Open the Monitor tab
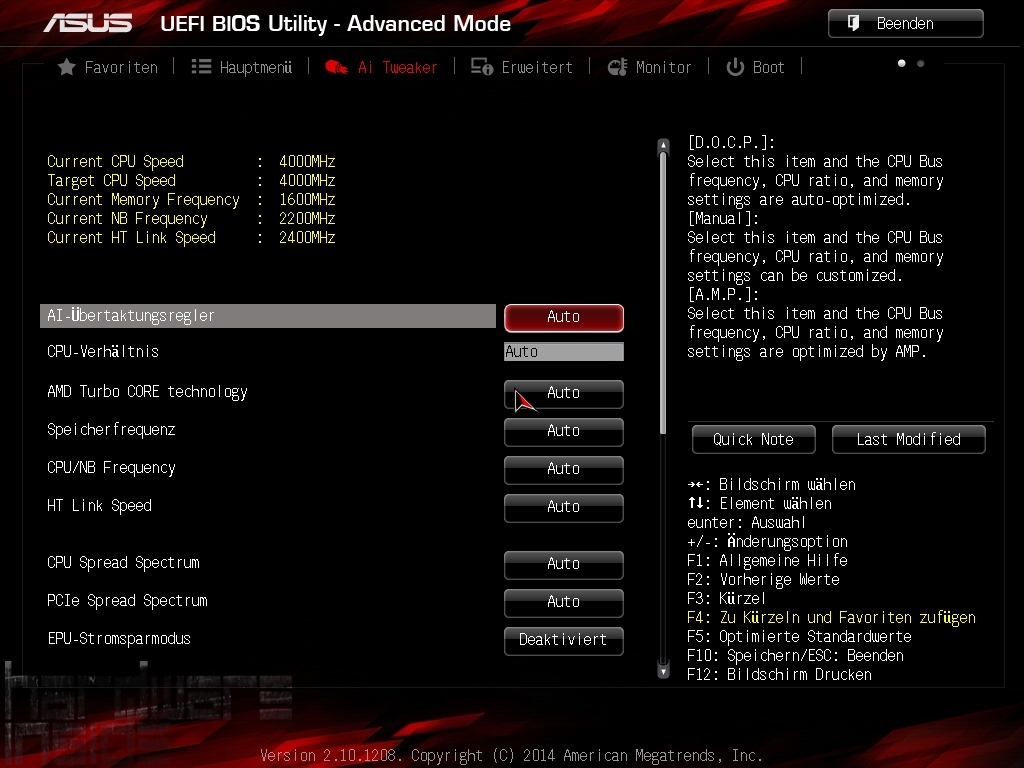This screenshot has height=768, width=1024. coord(649,67)
